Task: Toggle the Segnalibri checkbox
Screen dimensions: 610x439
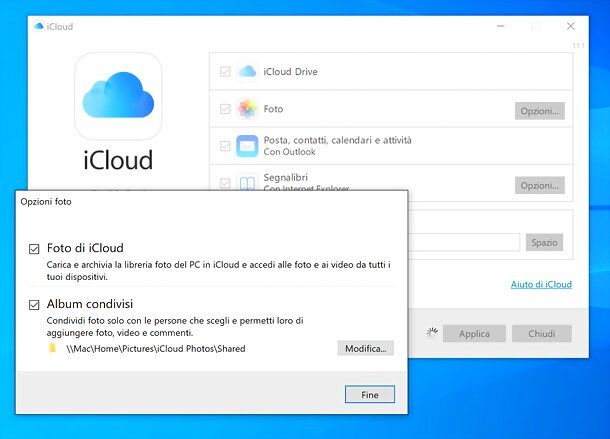Action: pos(225,183)
